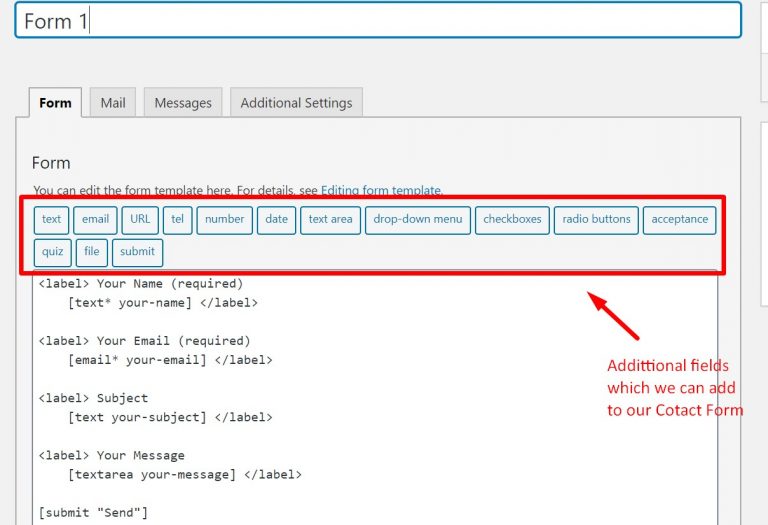Insert a tel field tag

click(177, 220)
